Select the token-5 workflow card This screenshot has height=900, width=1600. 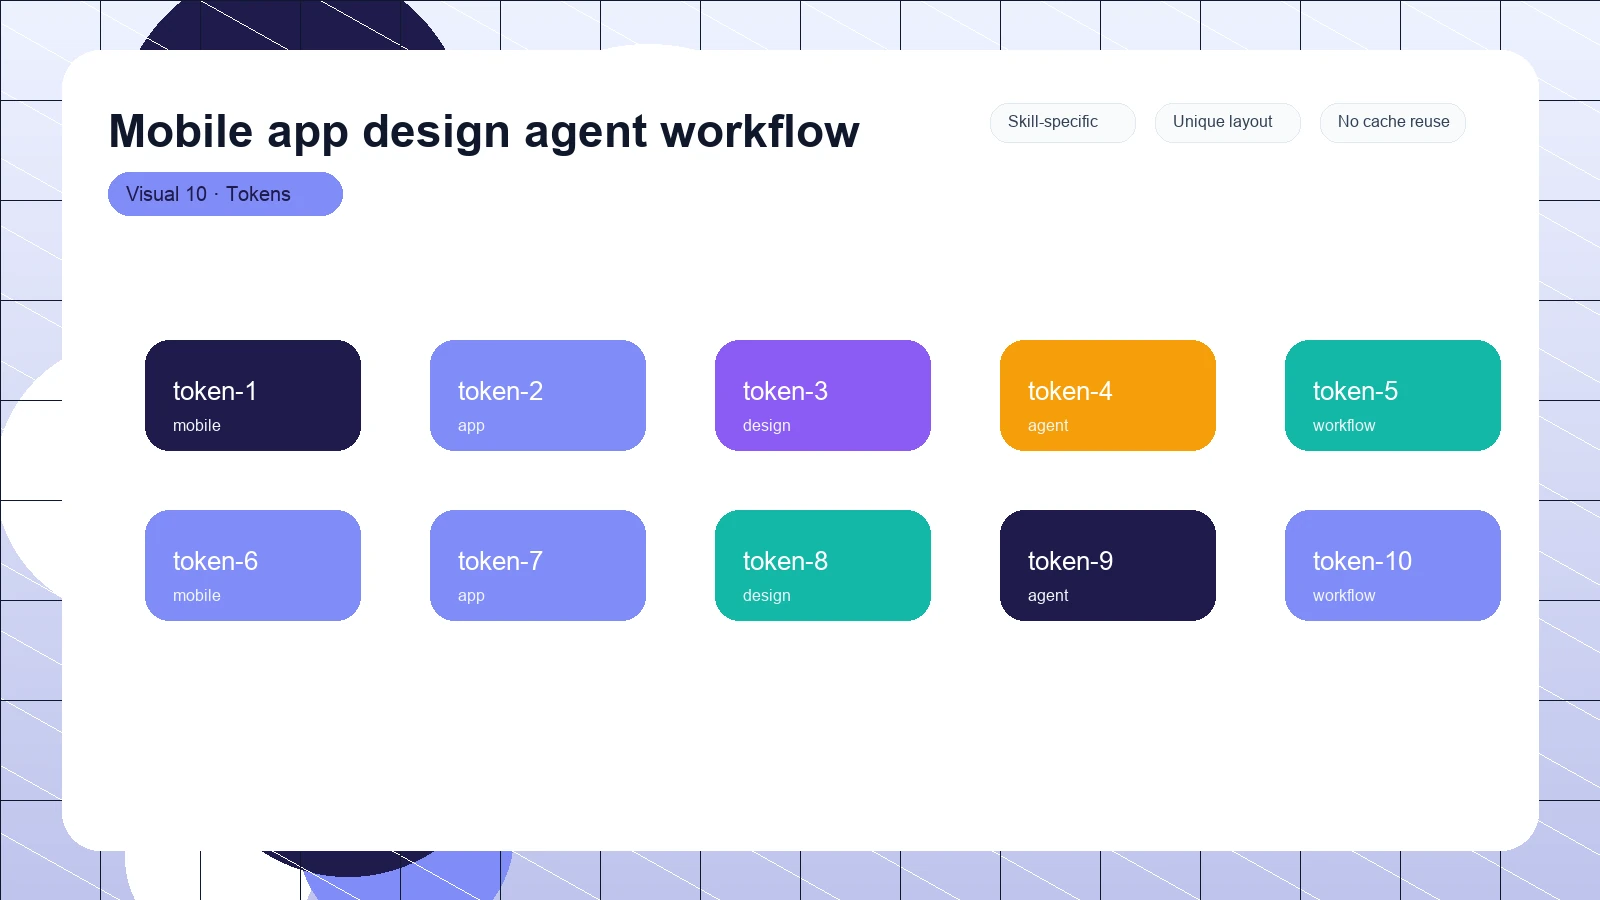pyautogui.click(x=1393, y=395)
